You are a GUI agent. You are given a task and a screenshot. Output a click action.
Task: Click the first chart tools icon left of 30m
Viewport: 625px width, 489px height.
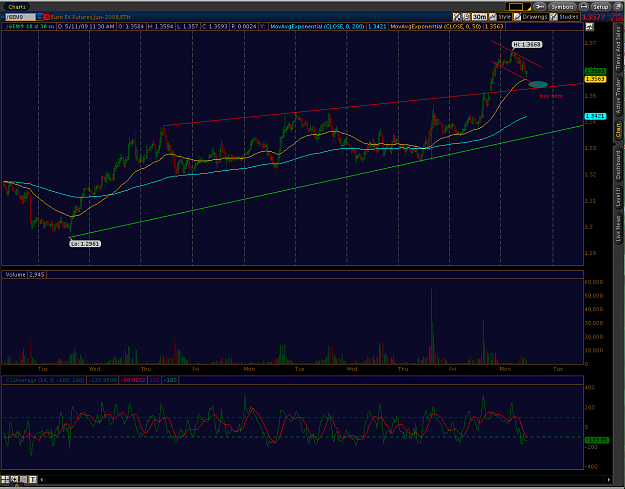coord(457,17)
